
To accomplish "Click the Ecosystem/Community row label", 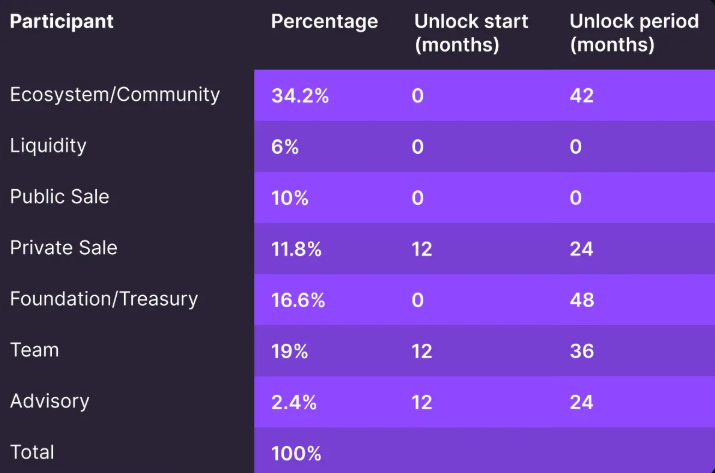I will pos(115,95).
